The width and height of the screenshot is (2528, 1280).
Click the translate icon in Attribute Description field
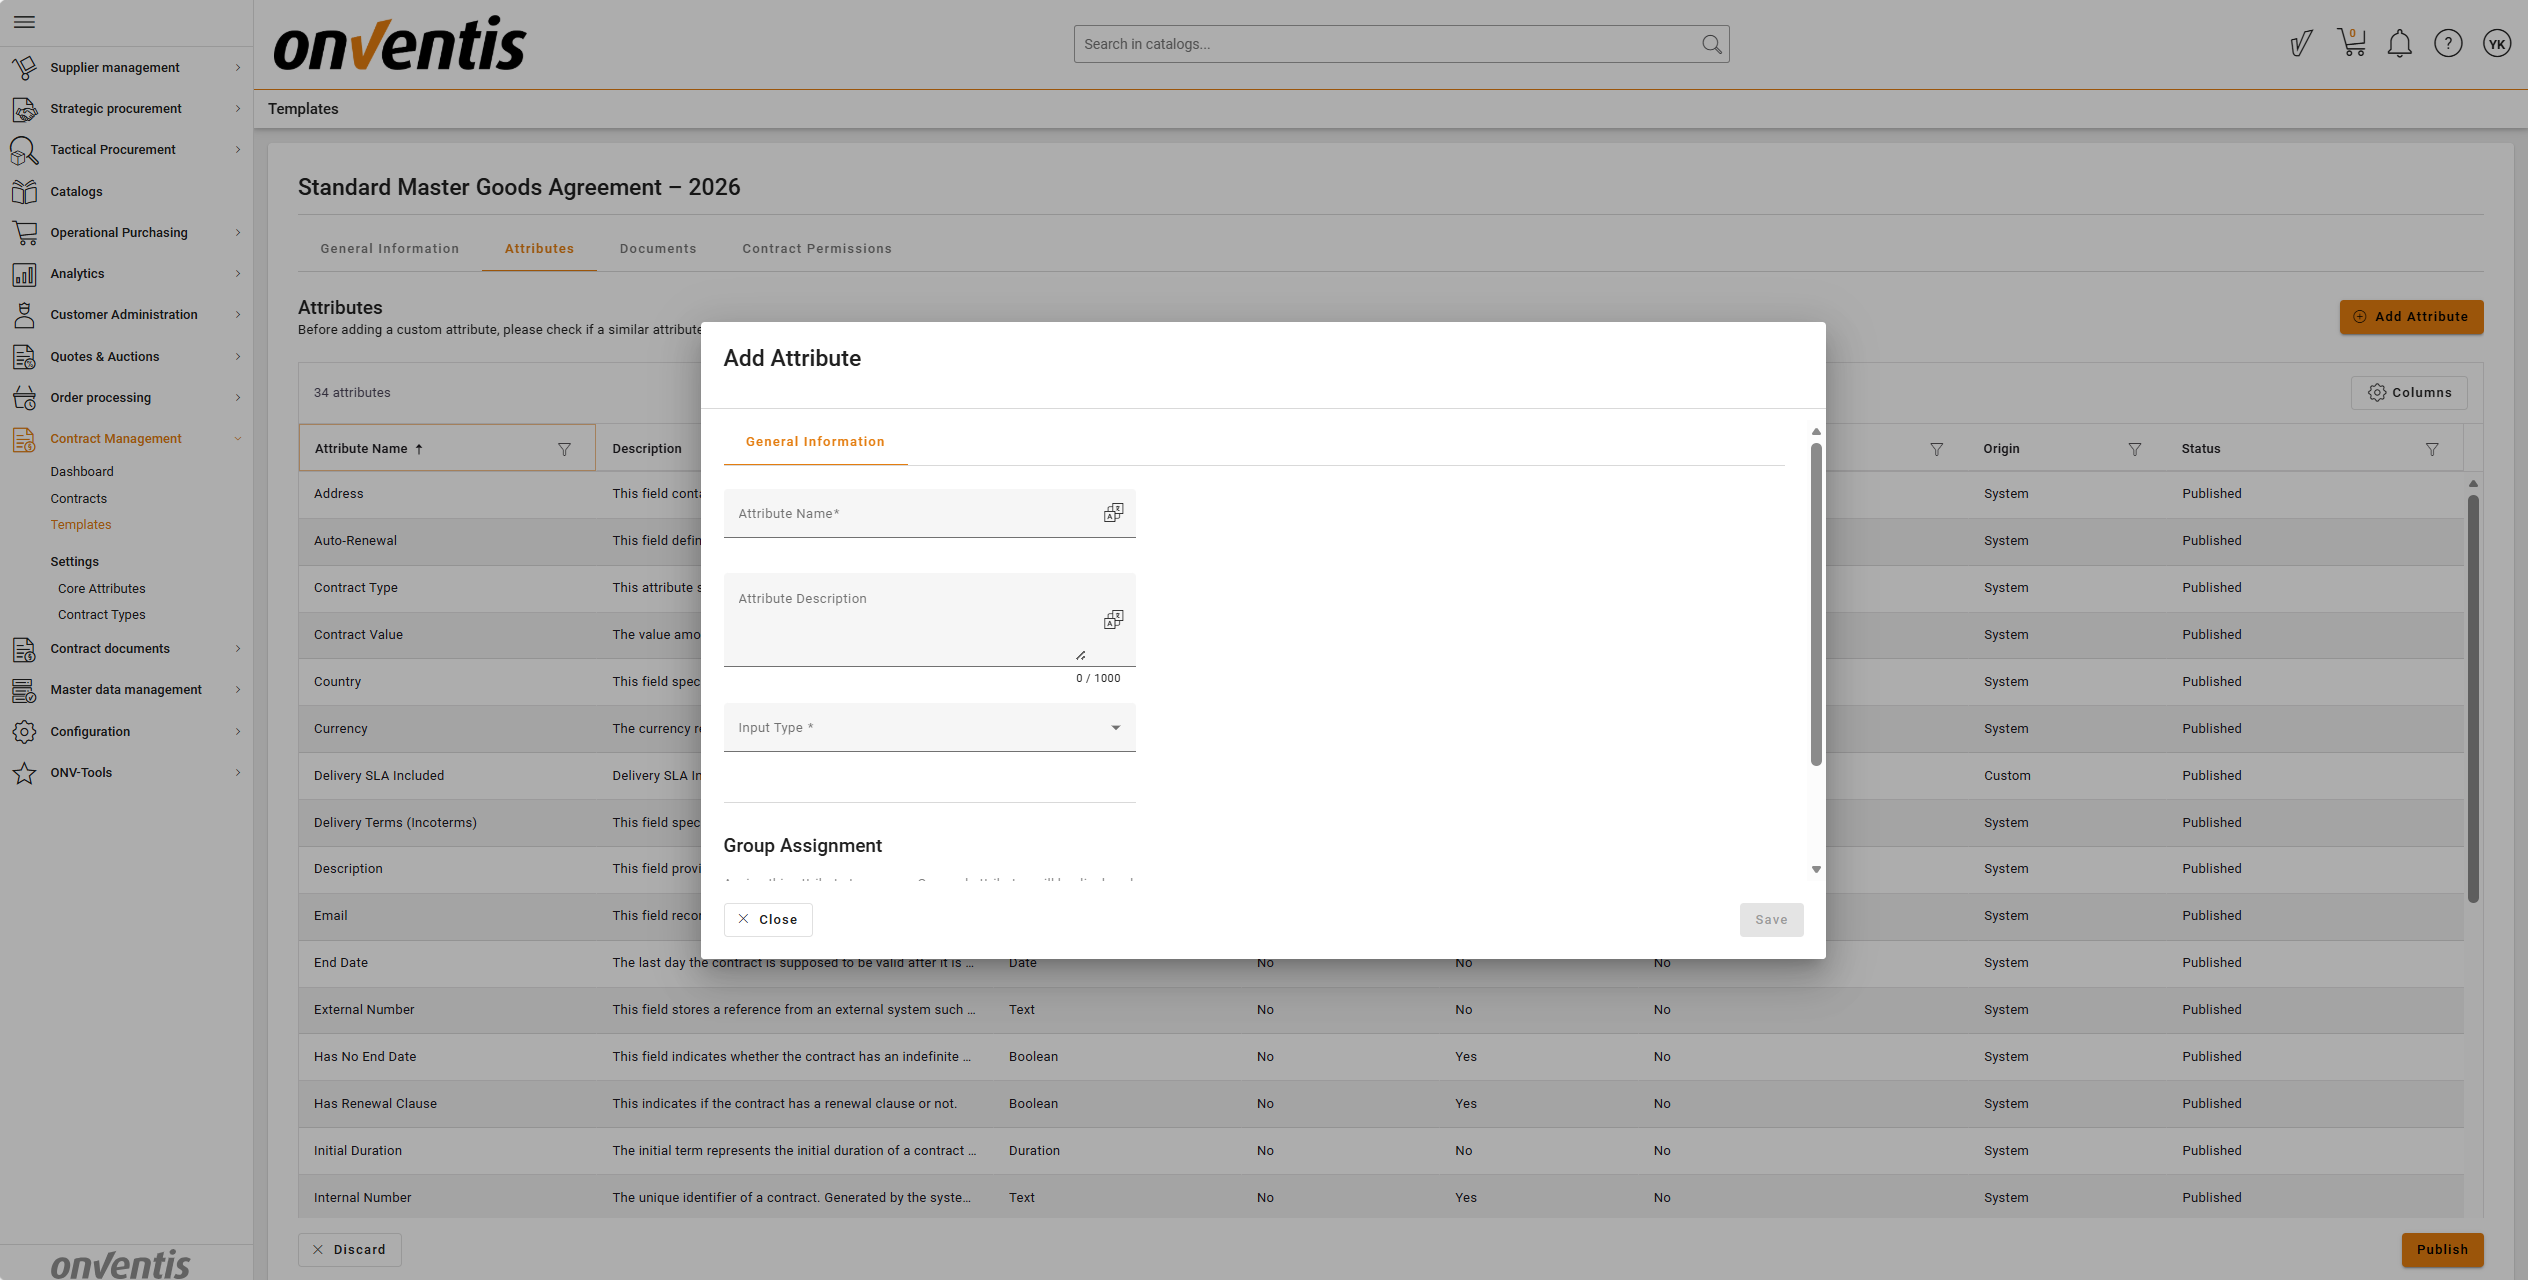pos(1113,620)
